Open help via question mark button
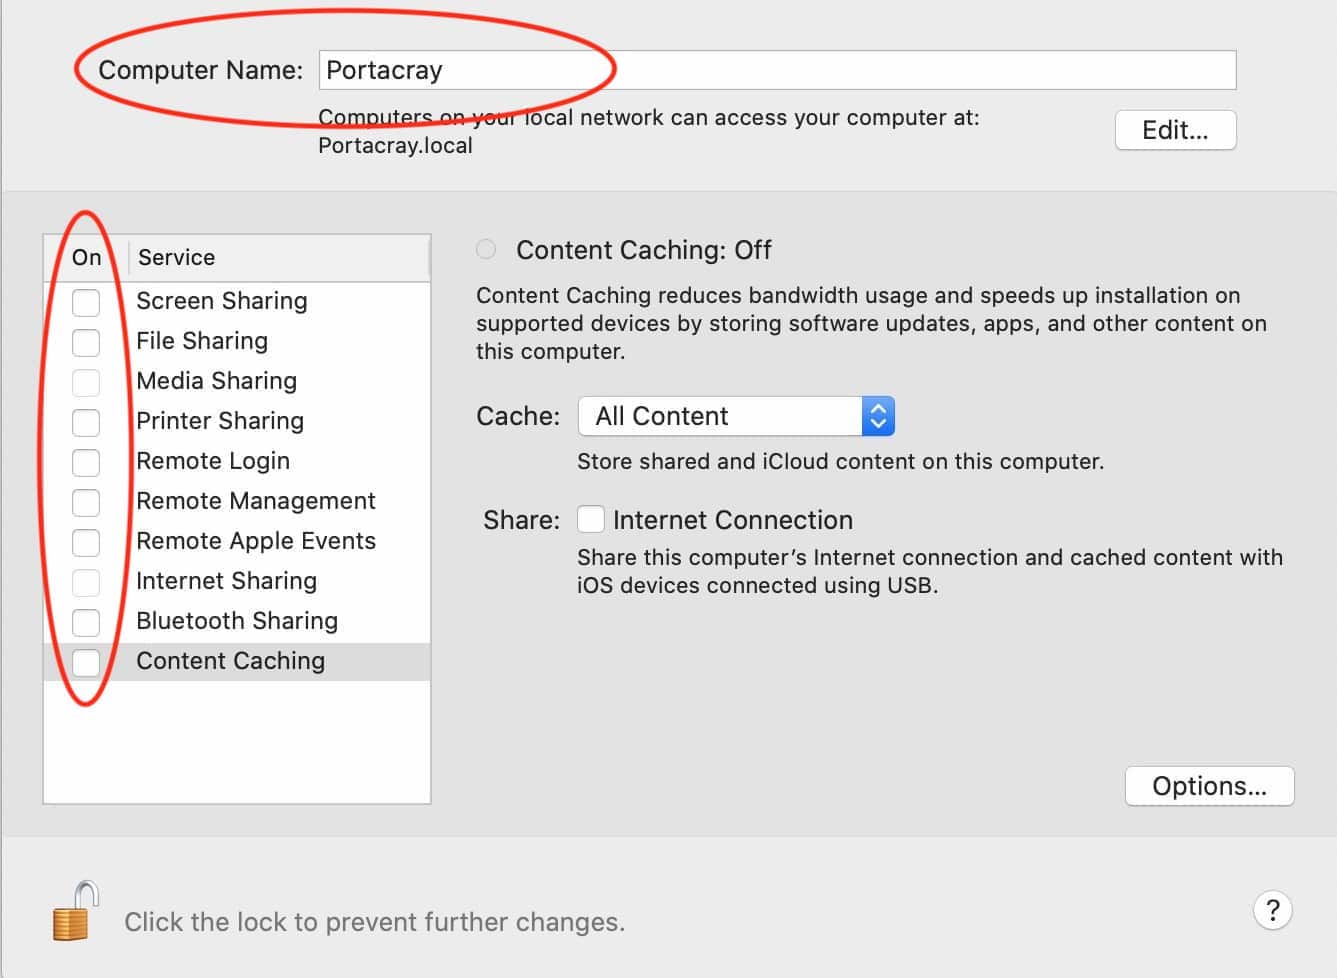The width and height of the screenshot is (1337, 978). [x=1272, y=910]
